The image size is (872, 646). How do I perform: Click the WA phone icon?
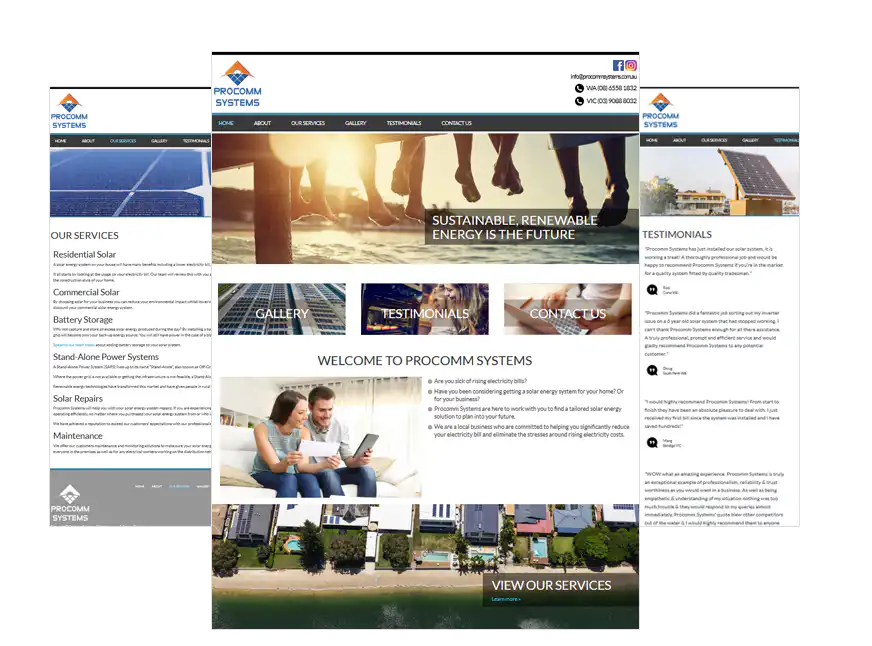coord(579,88)
